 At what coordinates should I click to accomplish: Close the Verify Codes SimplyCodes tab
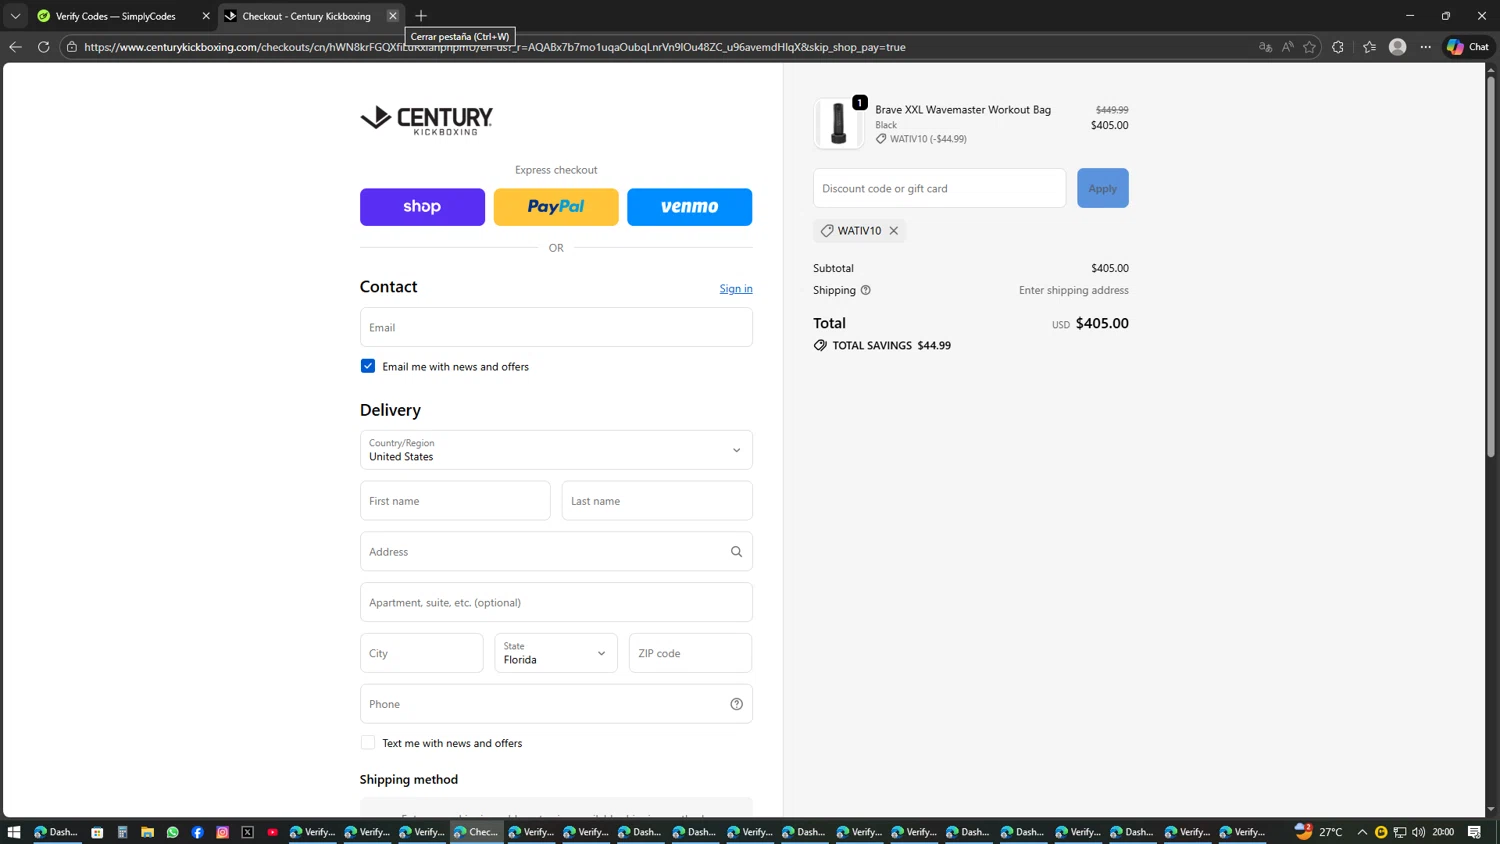[206, 16]
